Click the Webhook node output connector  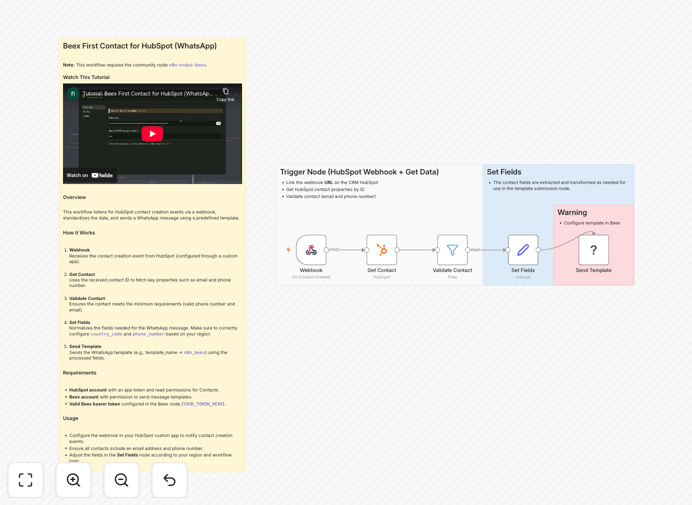tap(326, 250)
